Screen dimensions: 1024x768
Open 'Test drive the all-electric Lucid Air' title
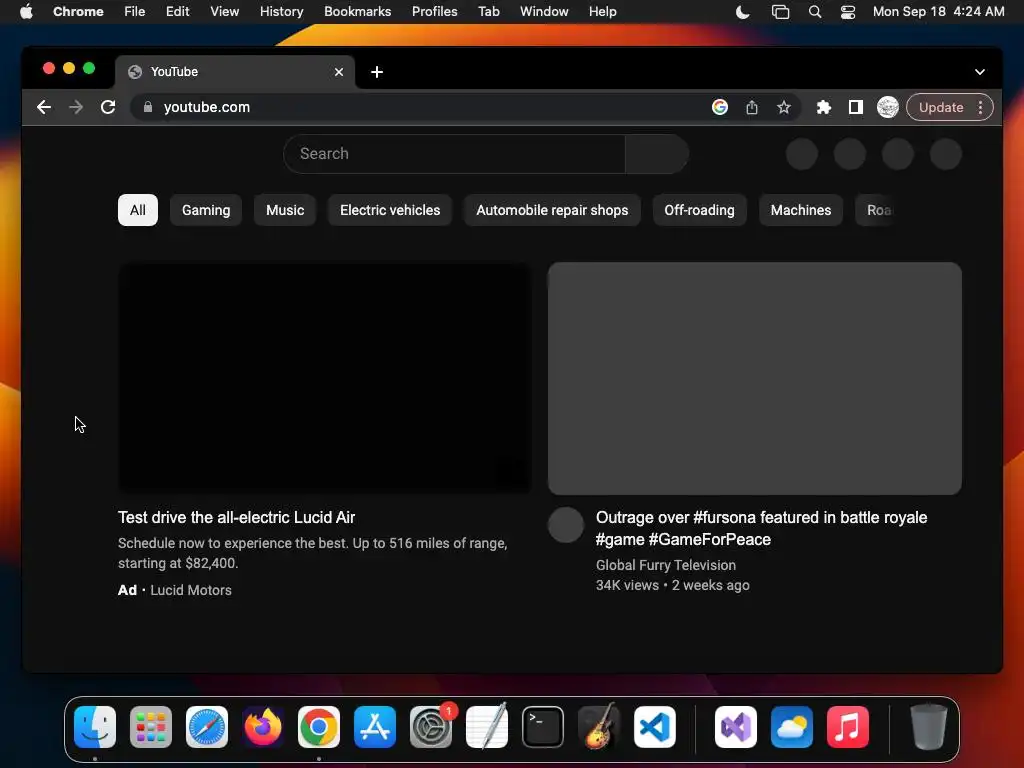tap(236, 517)
